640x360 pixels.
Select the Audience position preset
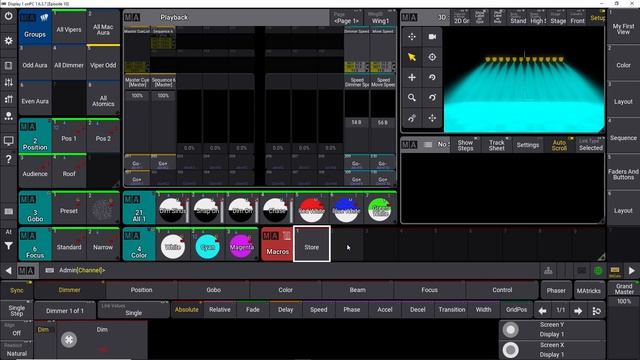pyautogui.click(x=35, y=171)
